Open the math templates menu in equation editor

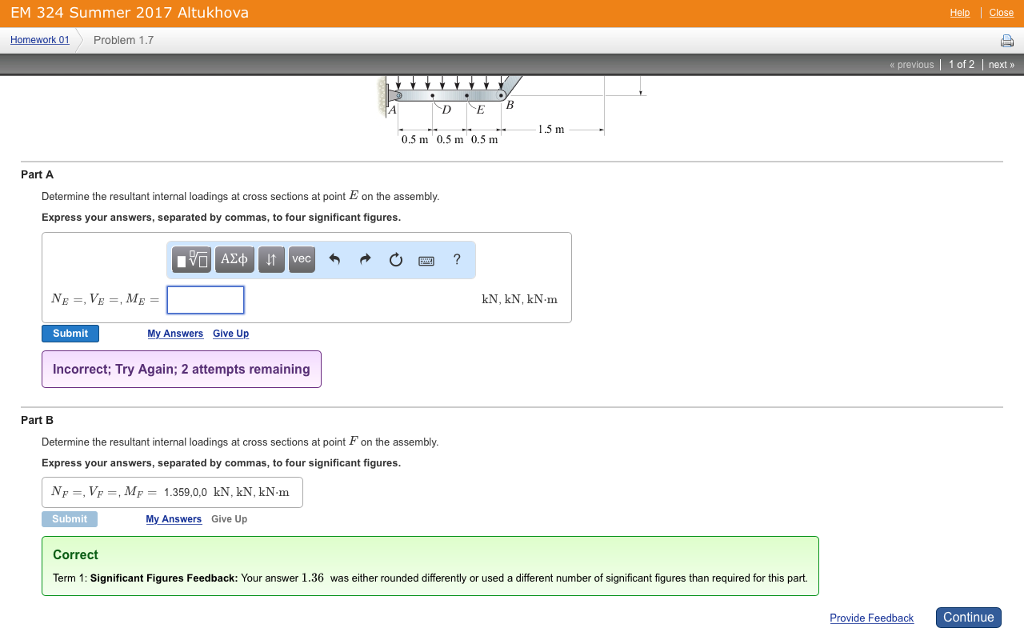coord(190,259)
